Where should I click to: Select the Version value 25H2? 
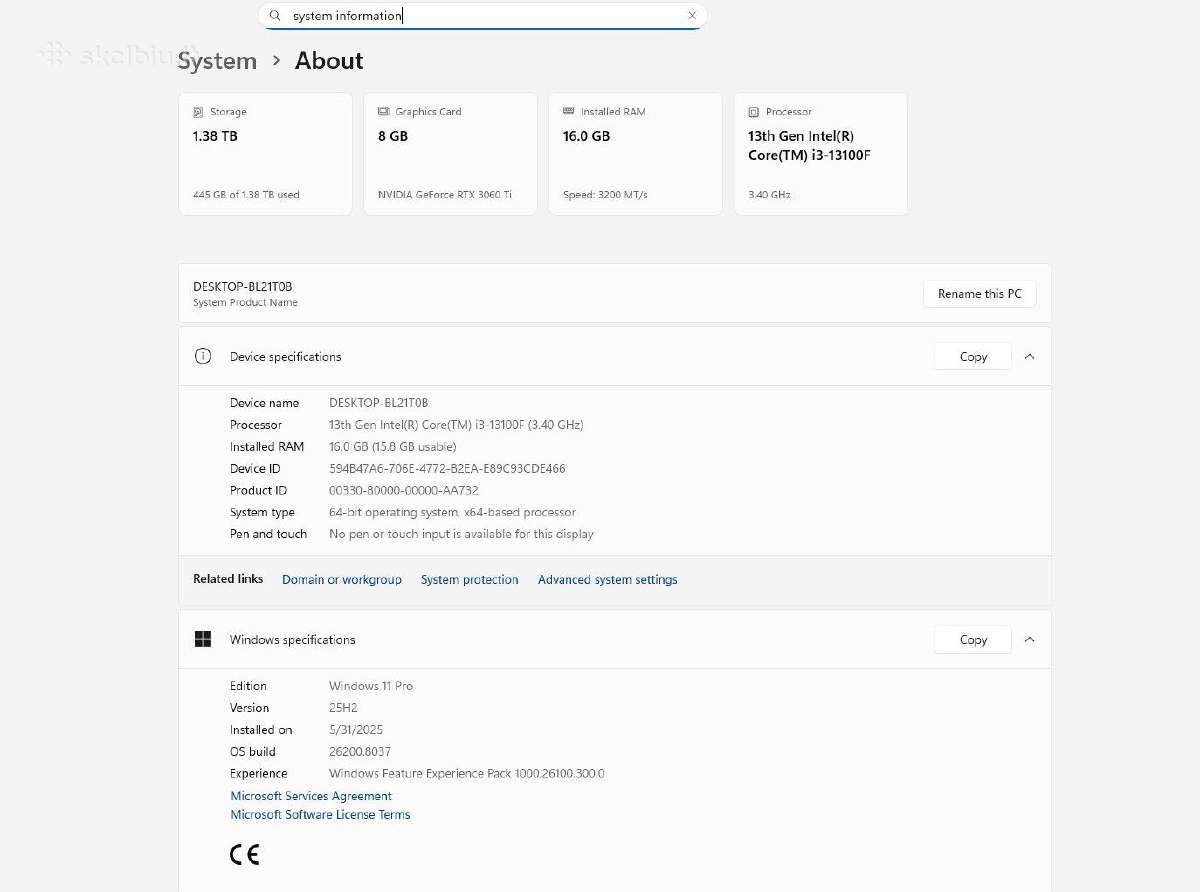point(343,708)
